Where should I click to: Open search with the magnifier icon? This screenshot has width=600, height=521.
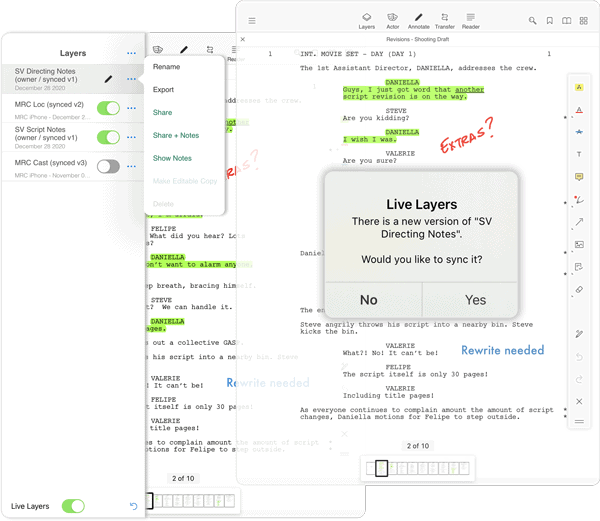pos(532,21)
